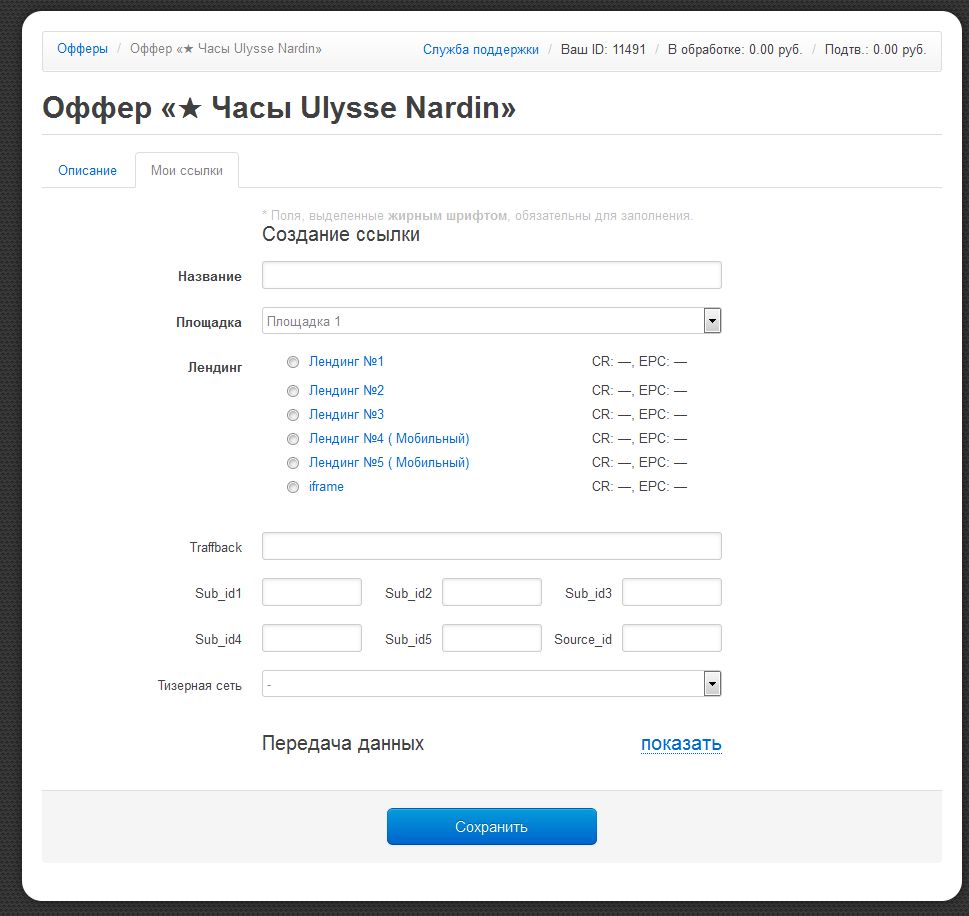This screenshot has width=969, height=916.
Task: Open the Площадка dropdown
Action: pos(491,321)
